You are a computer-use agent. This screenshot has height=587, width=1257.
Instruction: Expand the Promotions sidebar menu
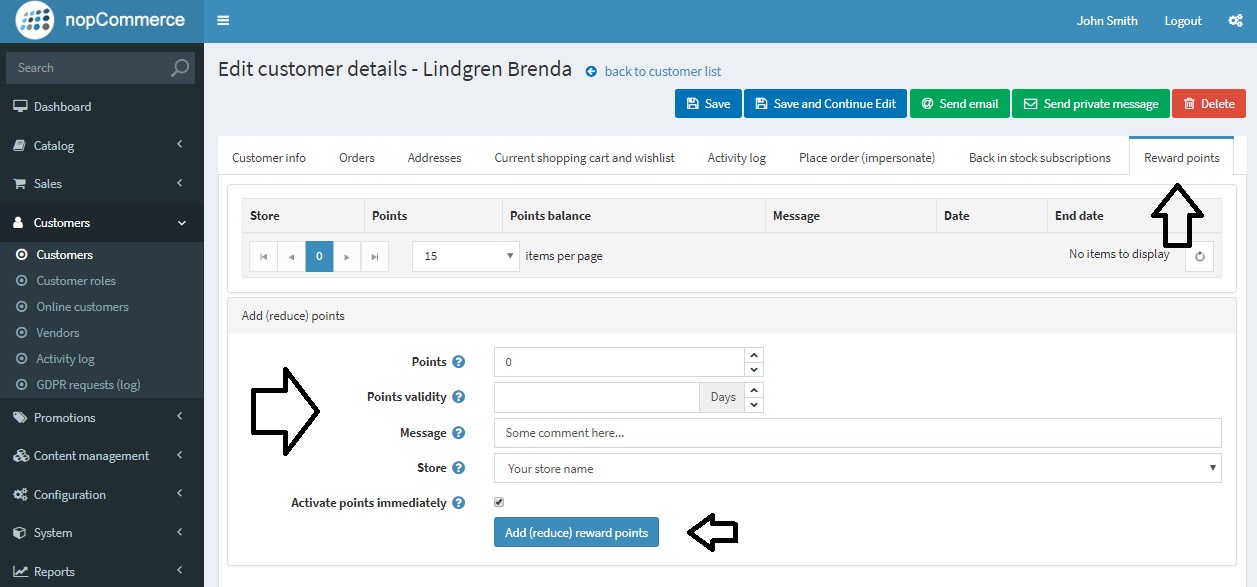click(x=101, y=417)
